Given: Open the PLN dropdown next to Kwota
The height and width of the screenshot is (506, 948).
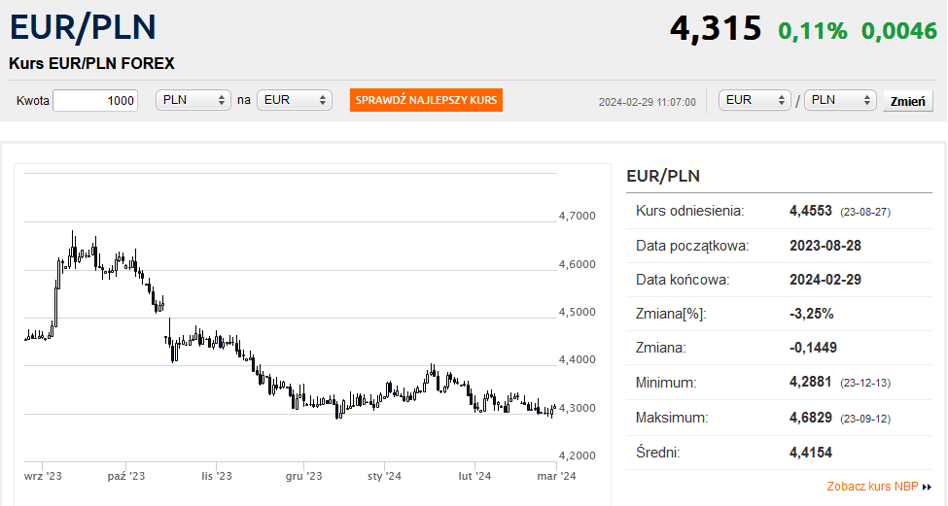Looking at the screenshot, I should 194,100.
